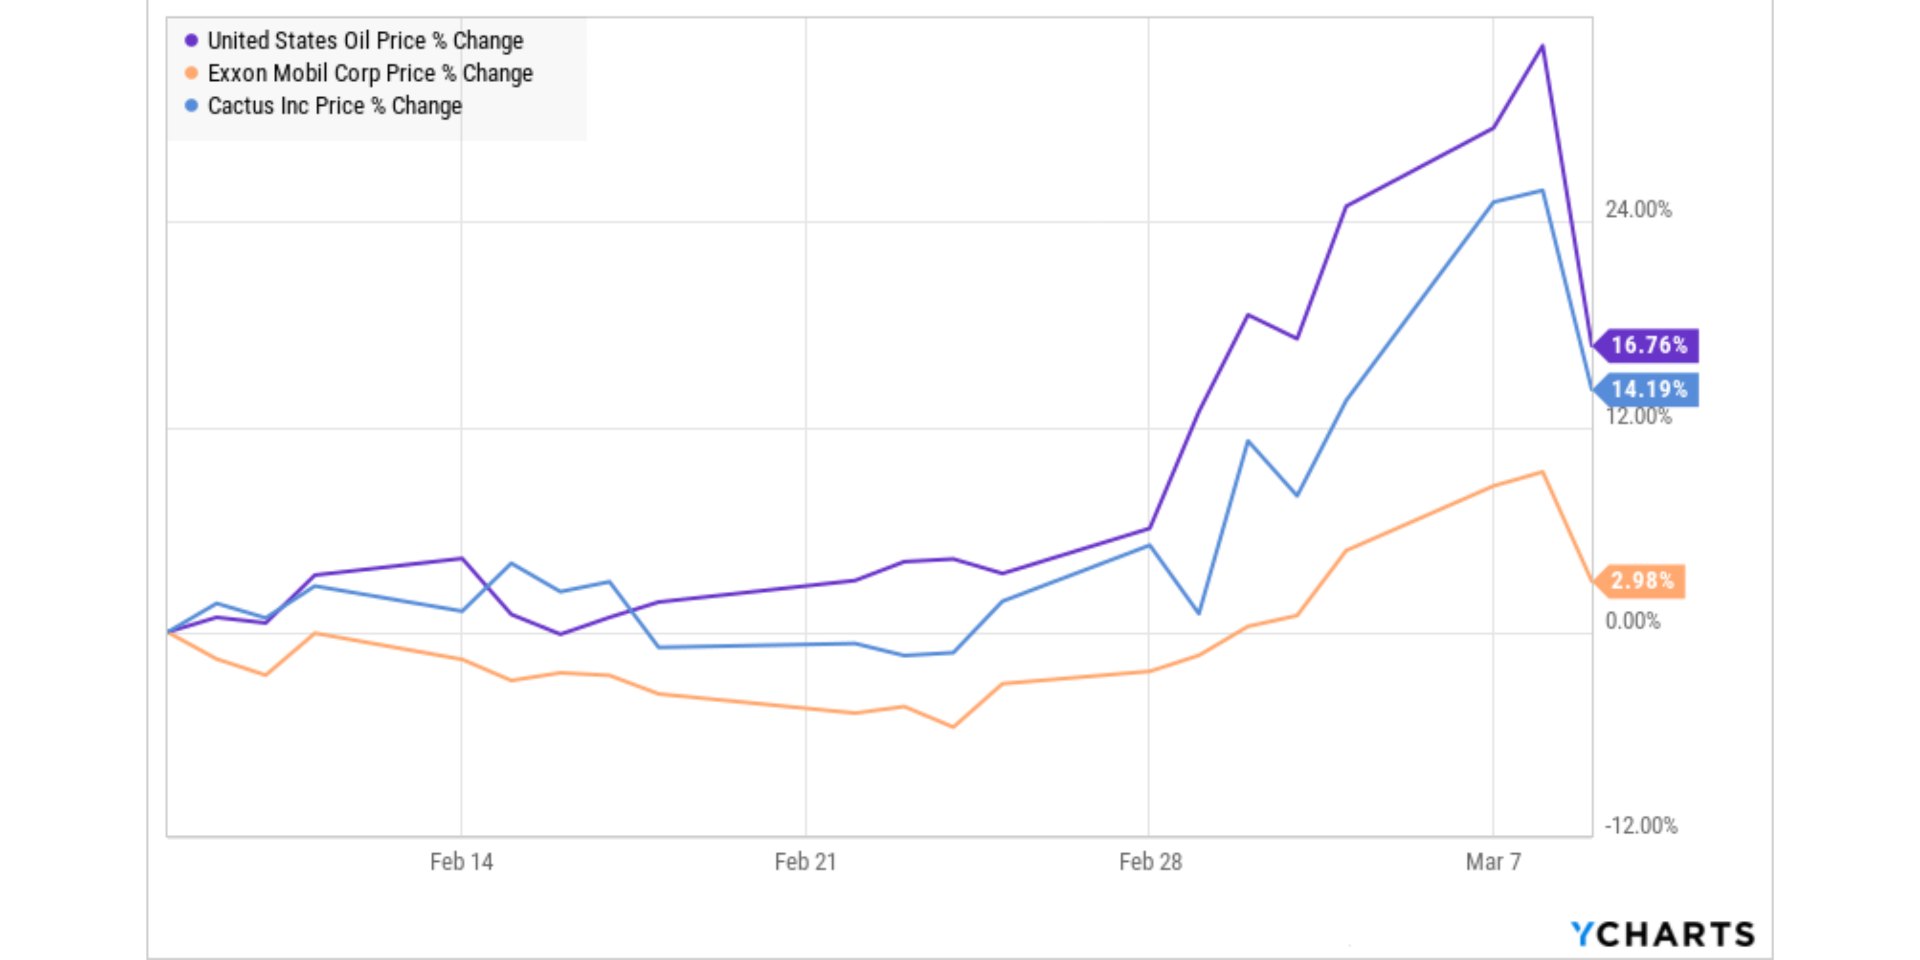Image resolution: width=1920 pixels, height=960 pixels.
Task: Click the Feb 28 date label
Action: (x=1150, y=862)
